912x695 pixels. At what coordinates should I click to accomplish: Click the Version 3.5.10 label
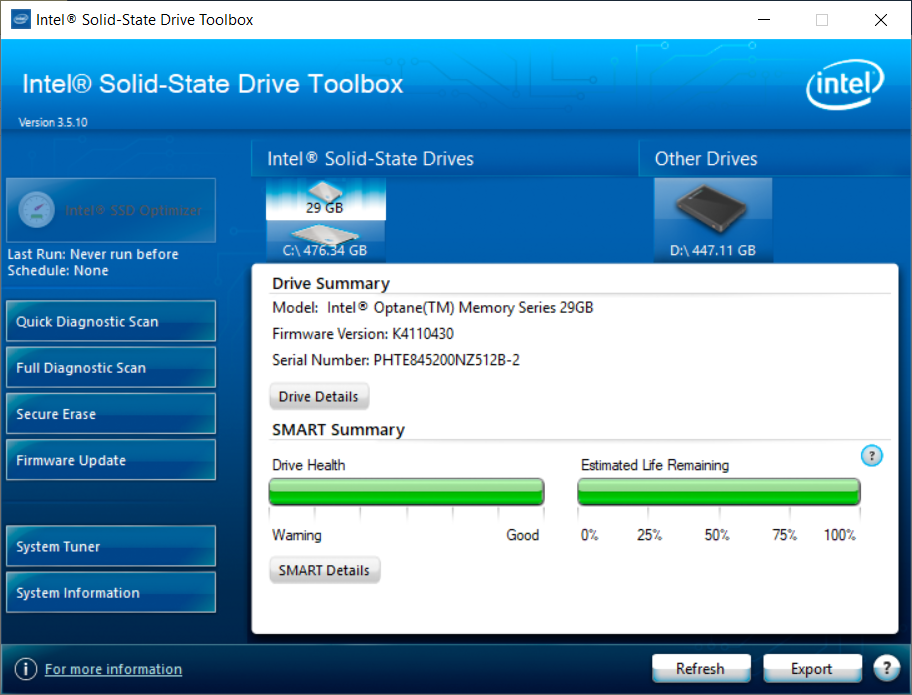pos(53,122)
